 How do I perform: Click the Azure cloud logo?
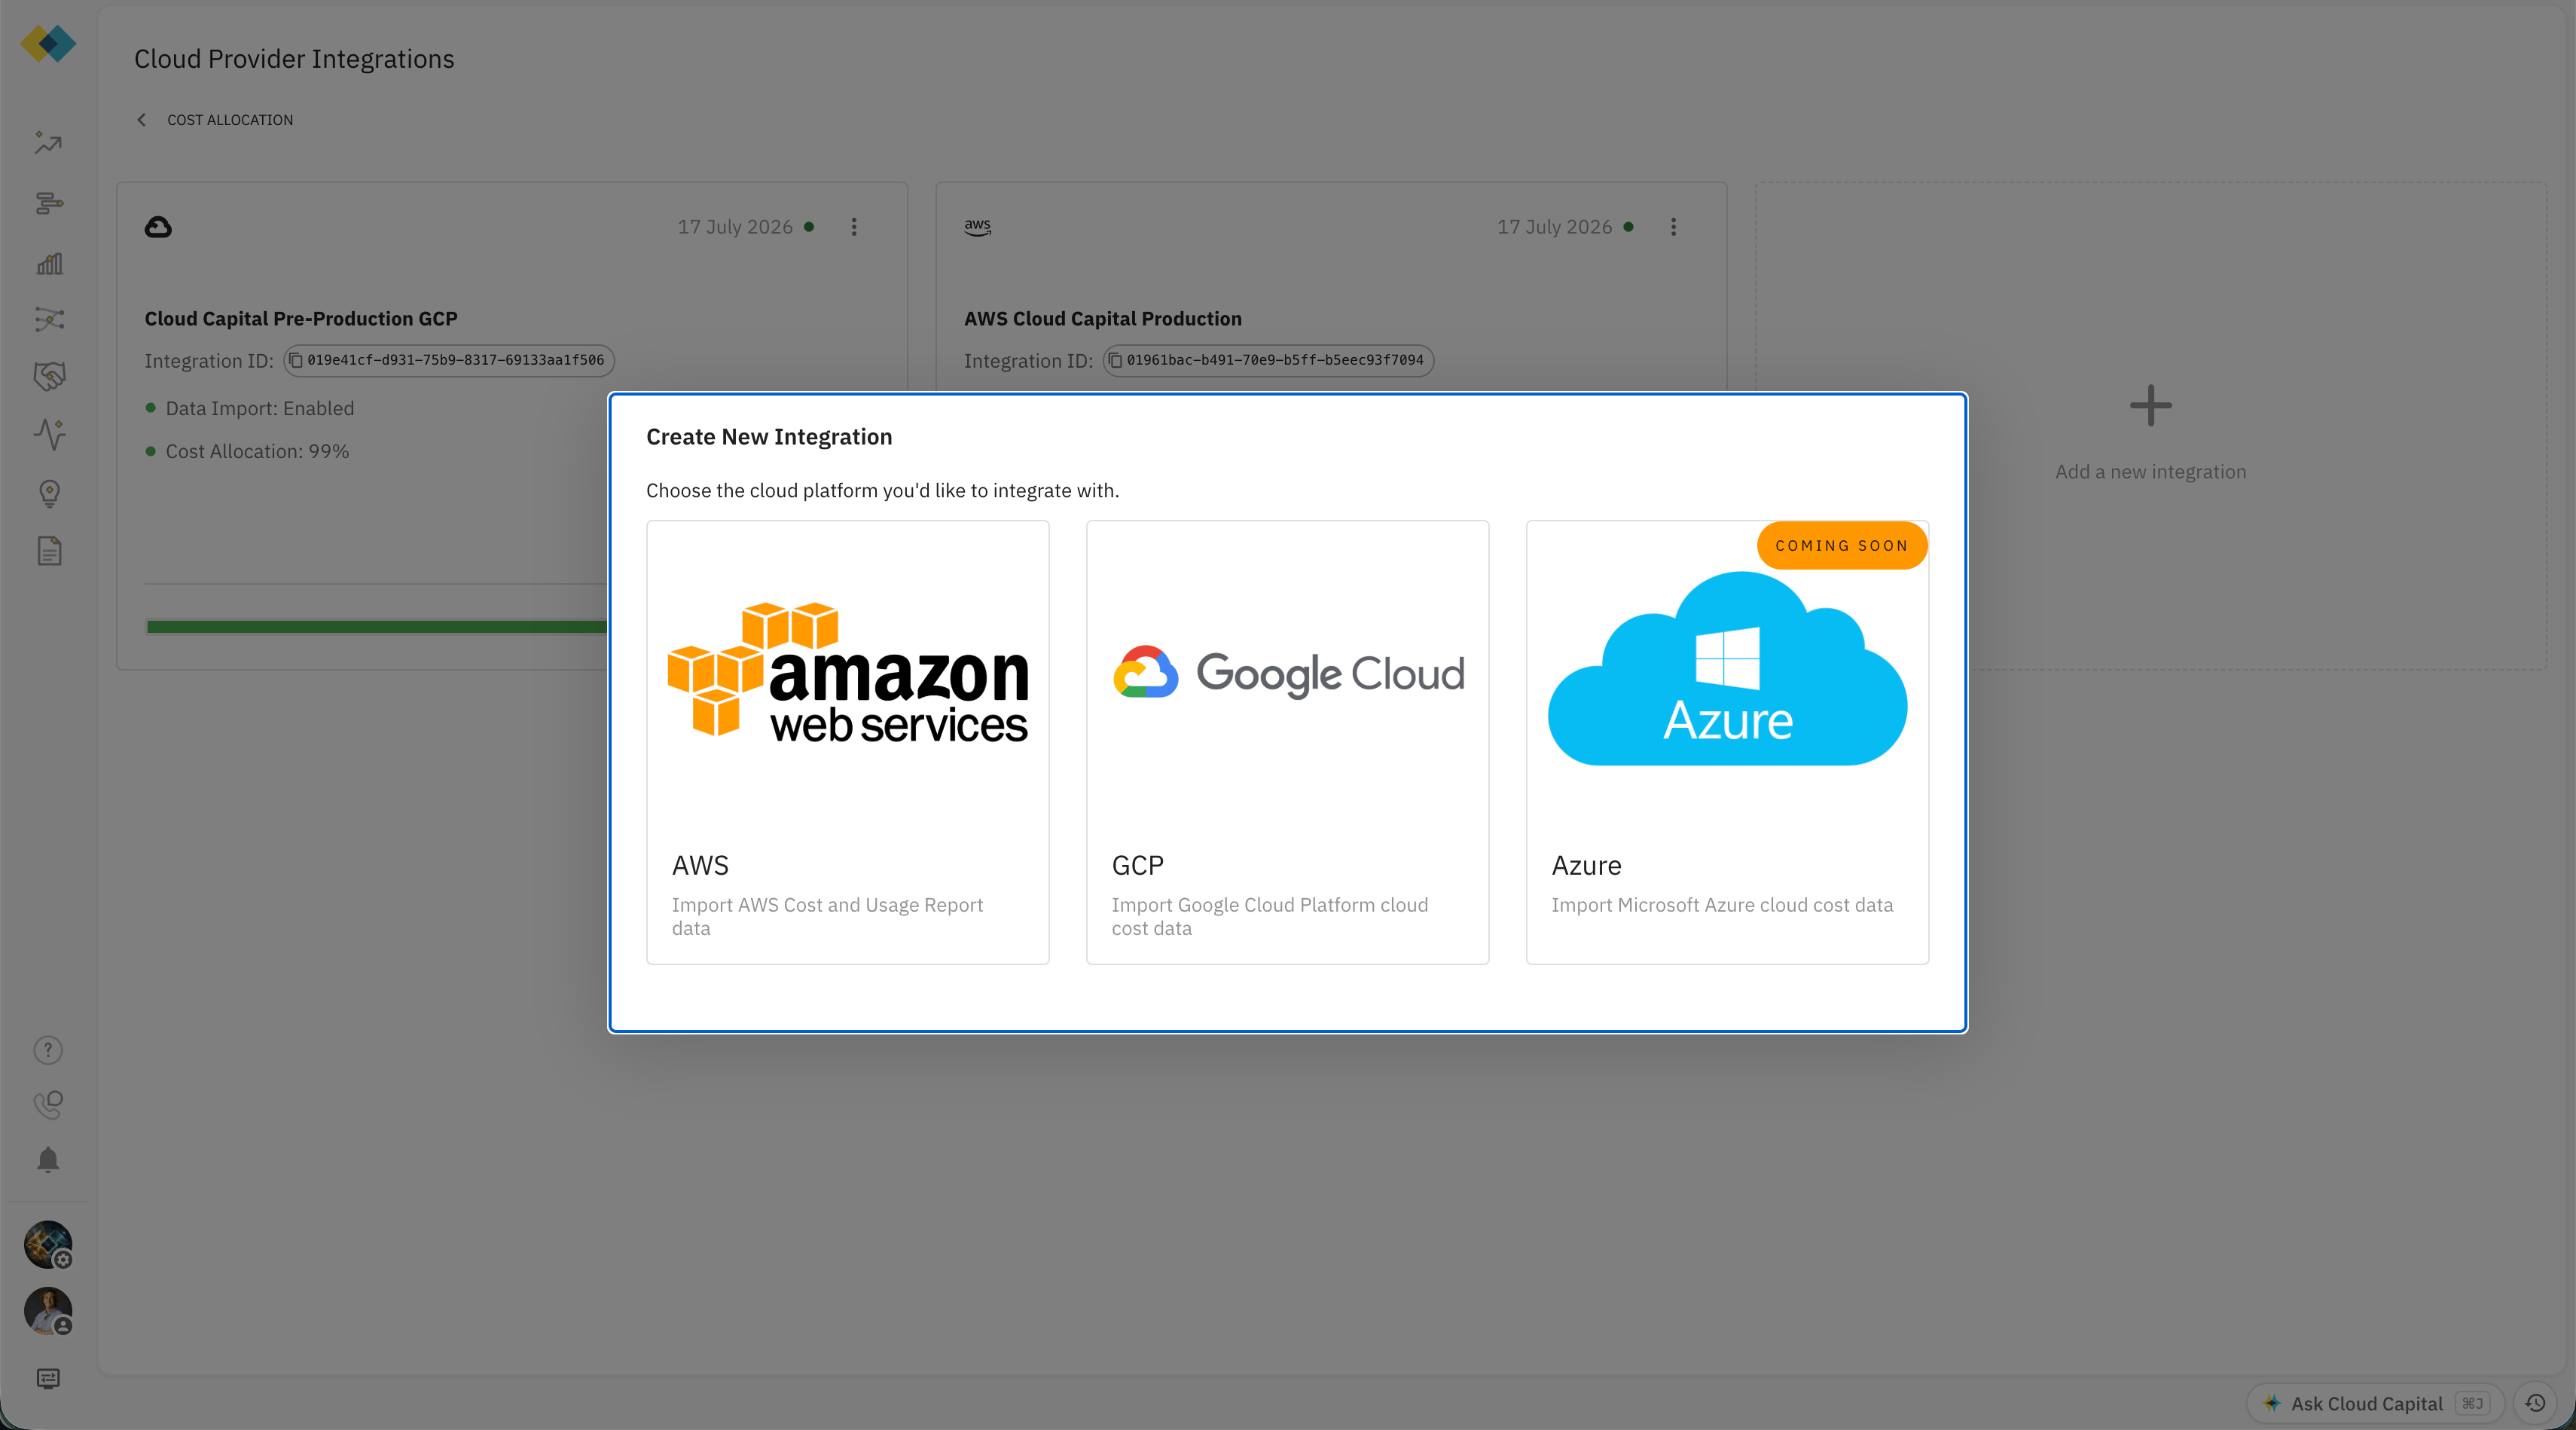[1727, 669]
